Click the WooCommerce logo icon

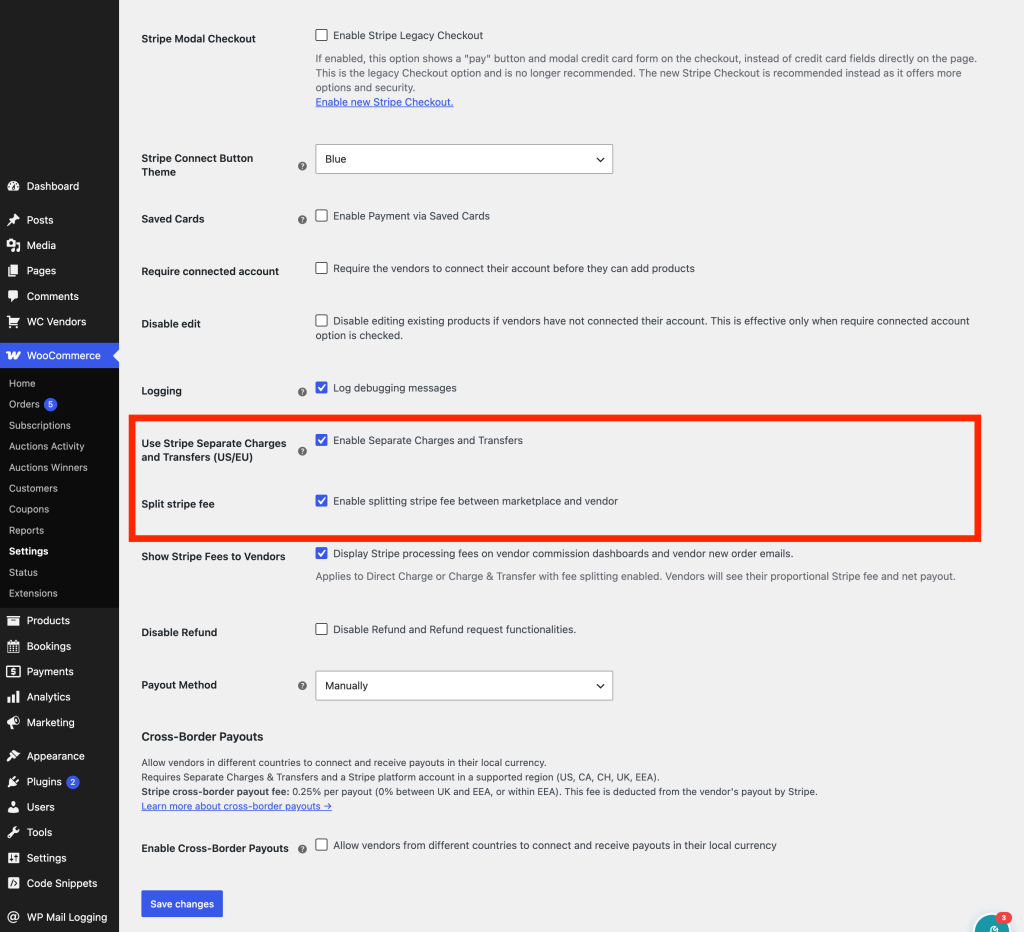[13, 355]
